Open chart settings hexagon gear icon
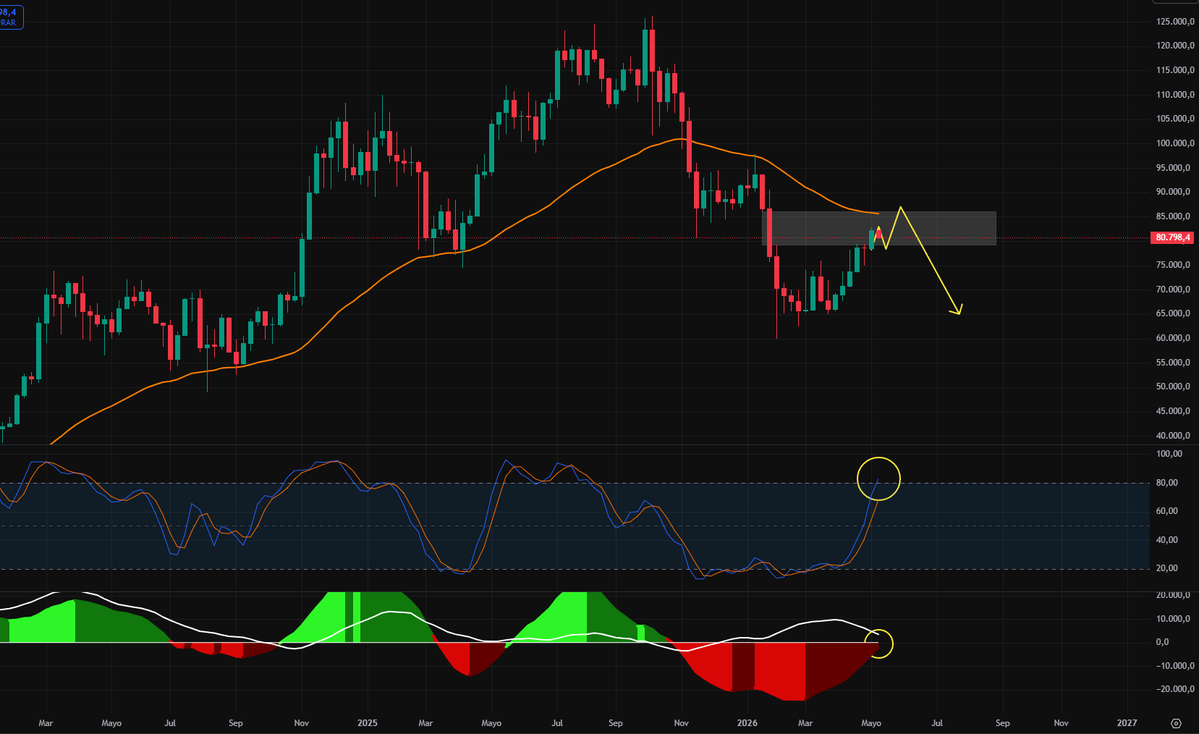The width and height of the screenshot is (1199, 734). [1176, 723]
